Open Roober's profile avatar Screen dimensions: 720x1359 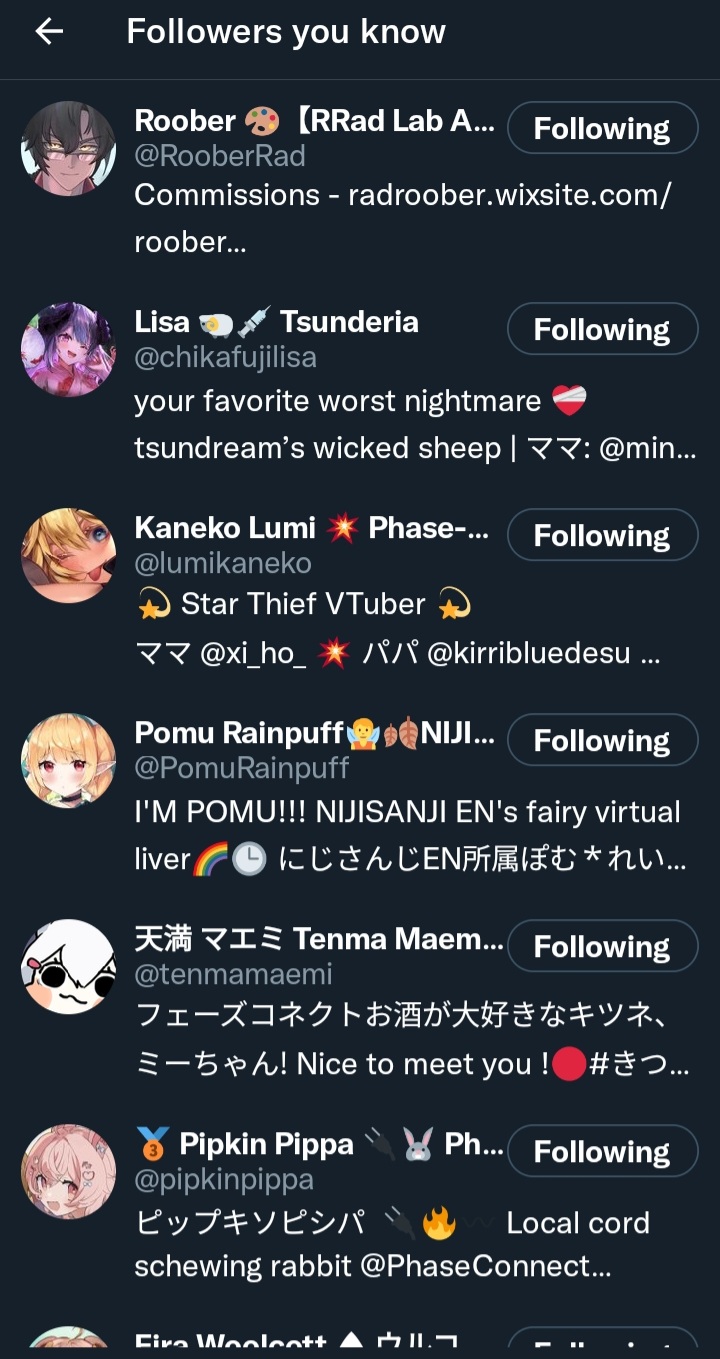pyautogui.click(x=68, y=148)
